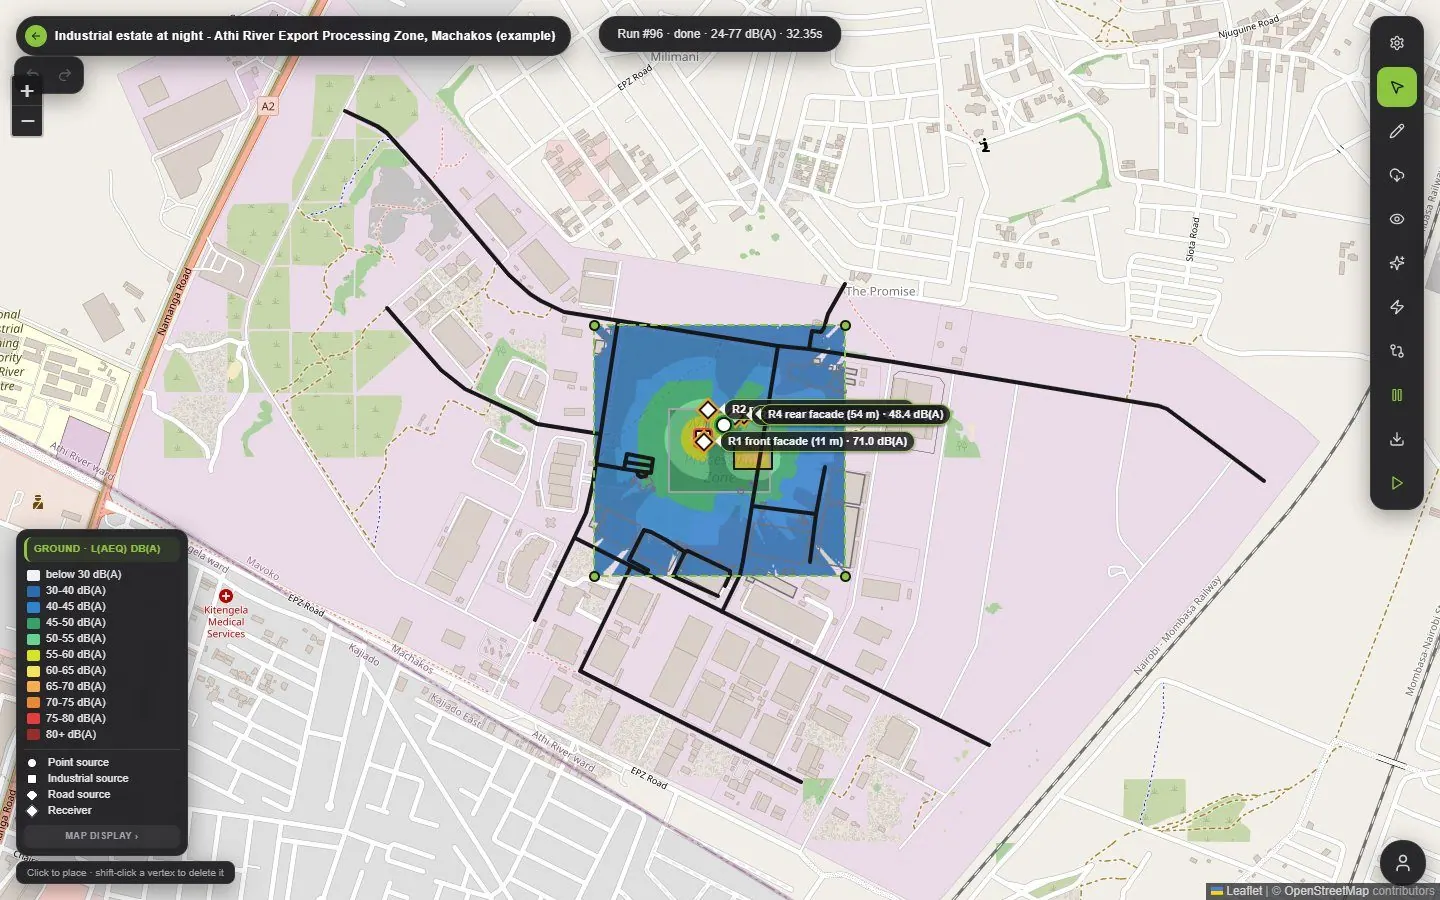
Task: Click the Run #96 status pill
Action: (x=720, y=34)
